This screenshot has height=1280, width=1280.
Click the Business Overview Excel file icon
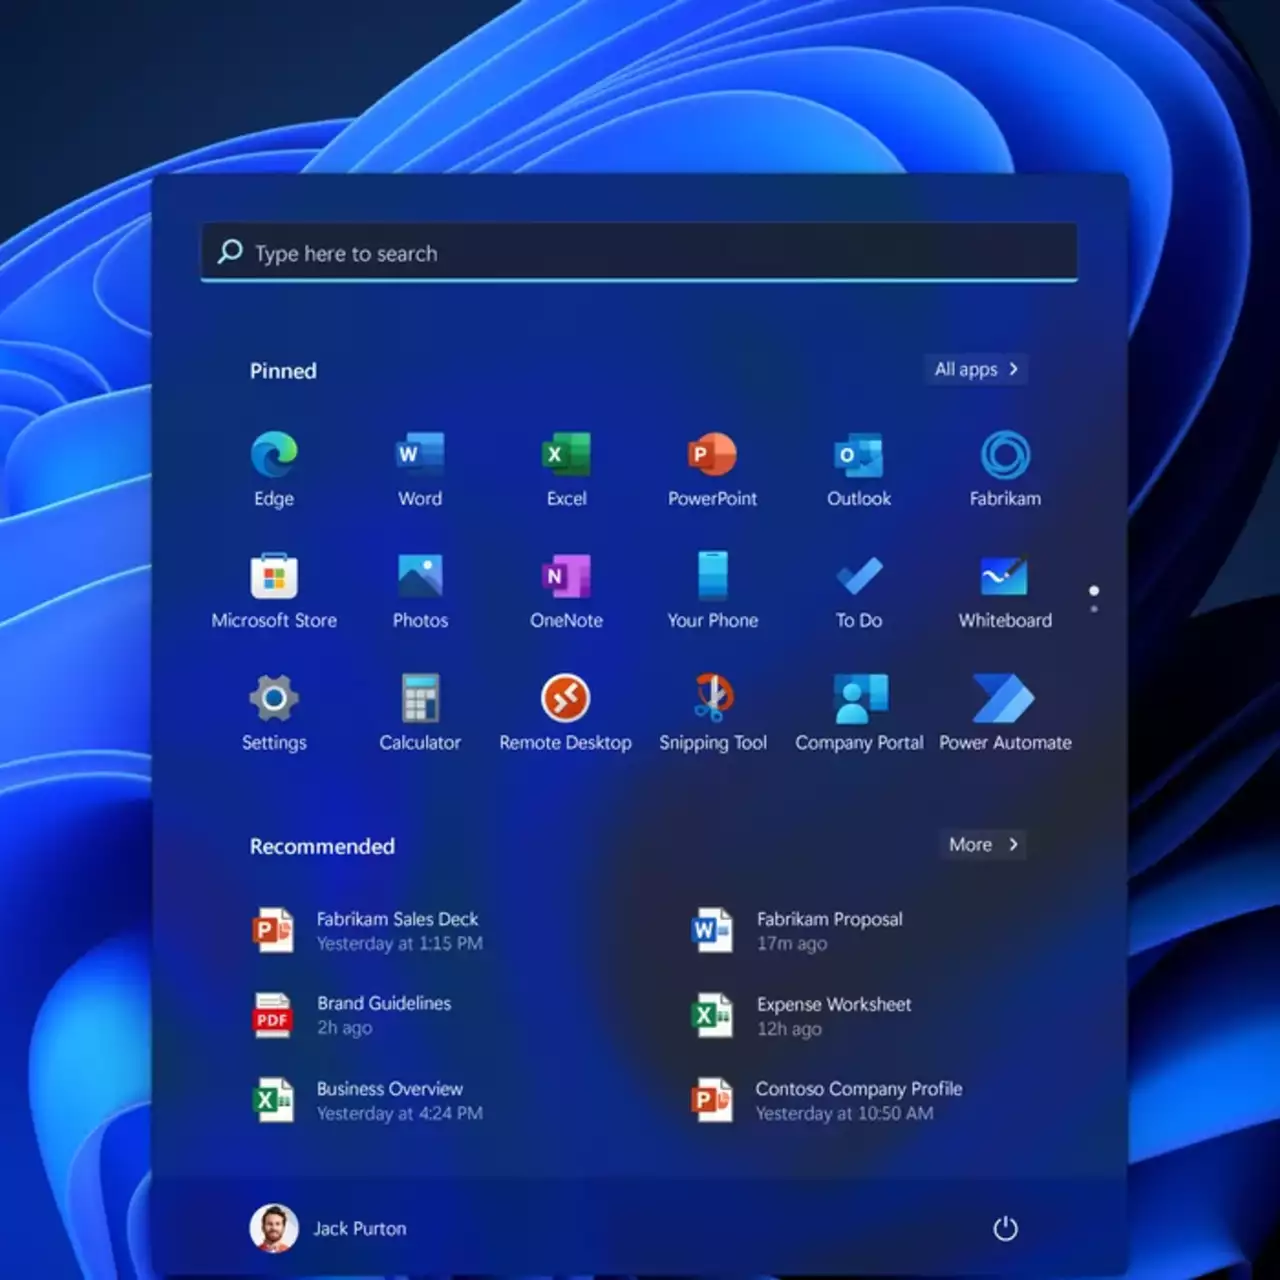click(273, 1100)
